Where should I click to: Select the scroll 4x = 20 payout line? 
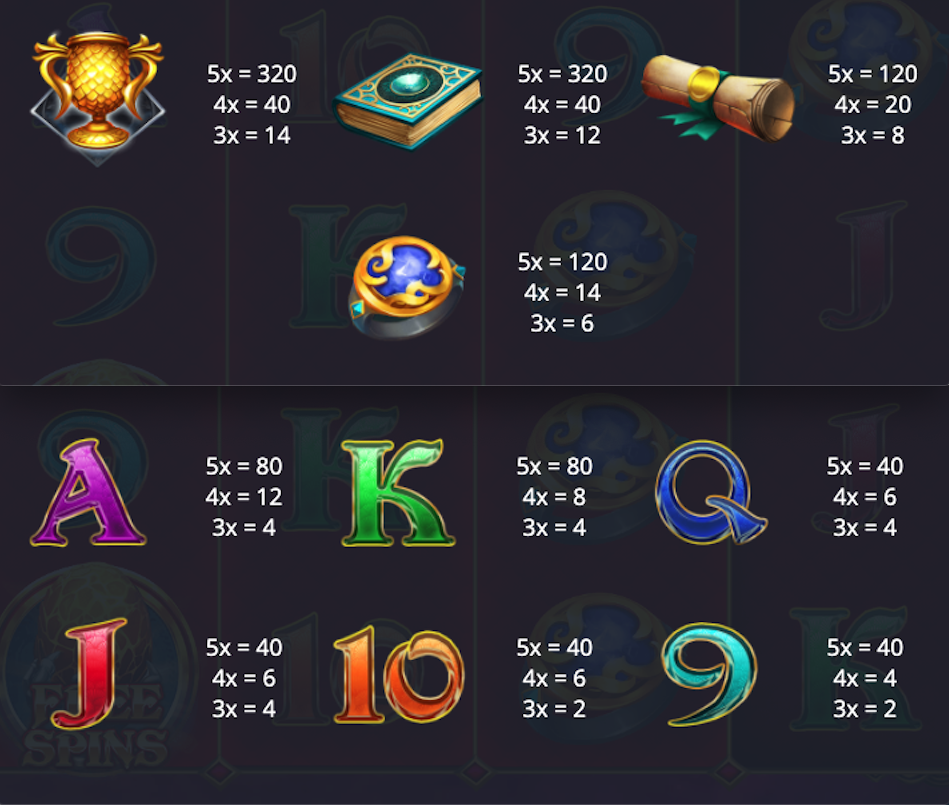coord(873,105)
